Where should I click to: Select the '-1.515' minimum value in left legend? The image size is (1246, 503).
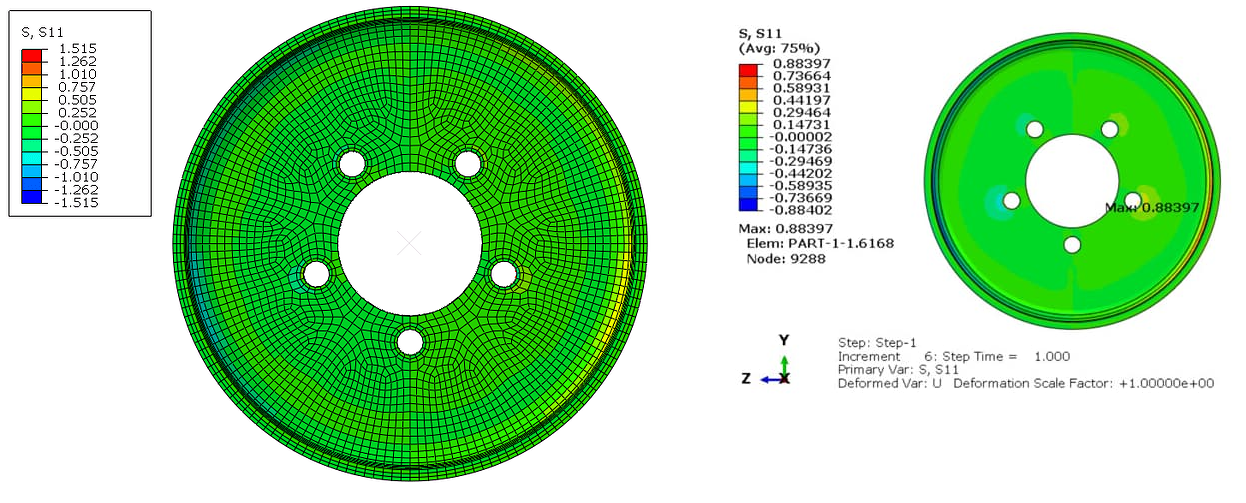pos(75,202)
